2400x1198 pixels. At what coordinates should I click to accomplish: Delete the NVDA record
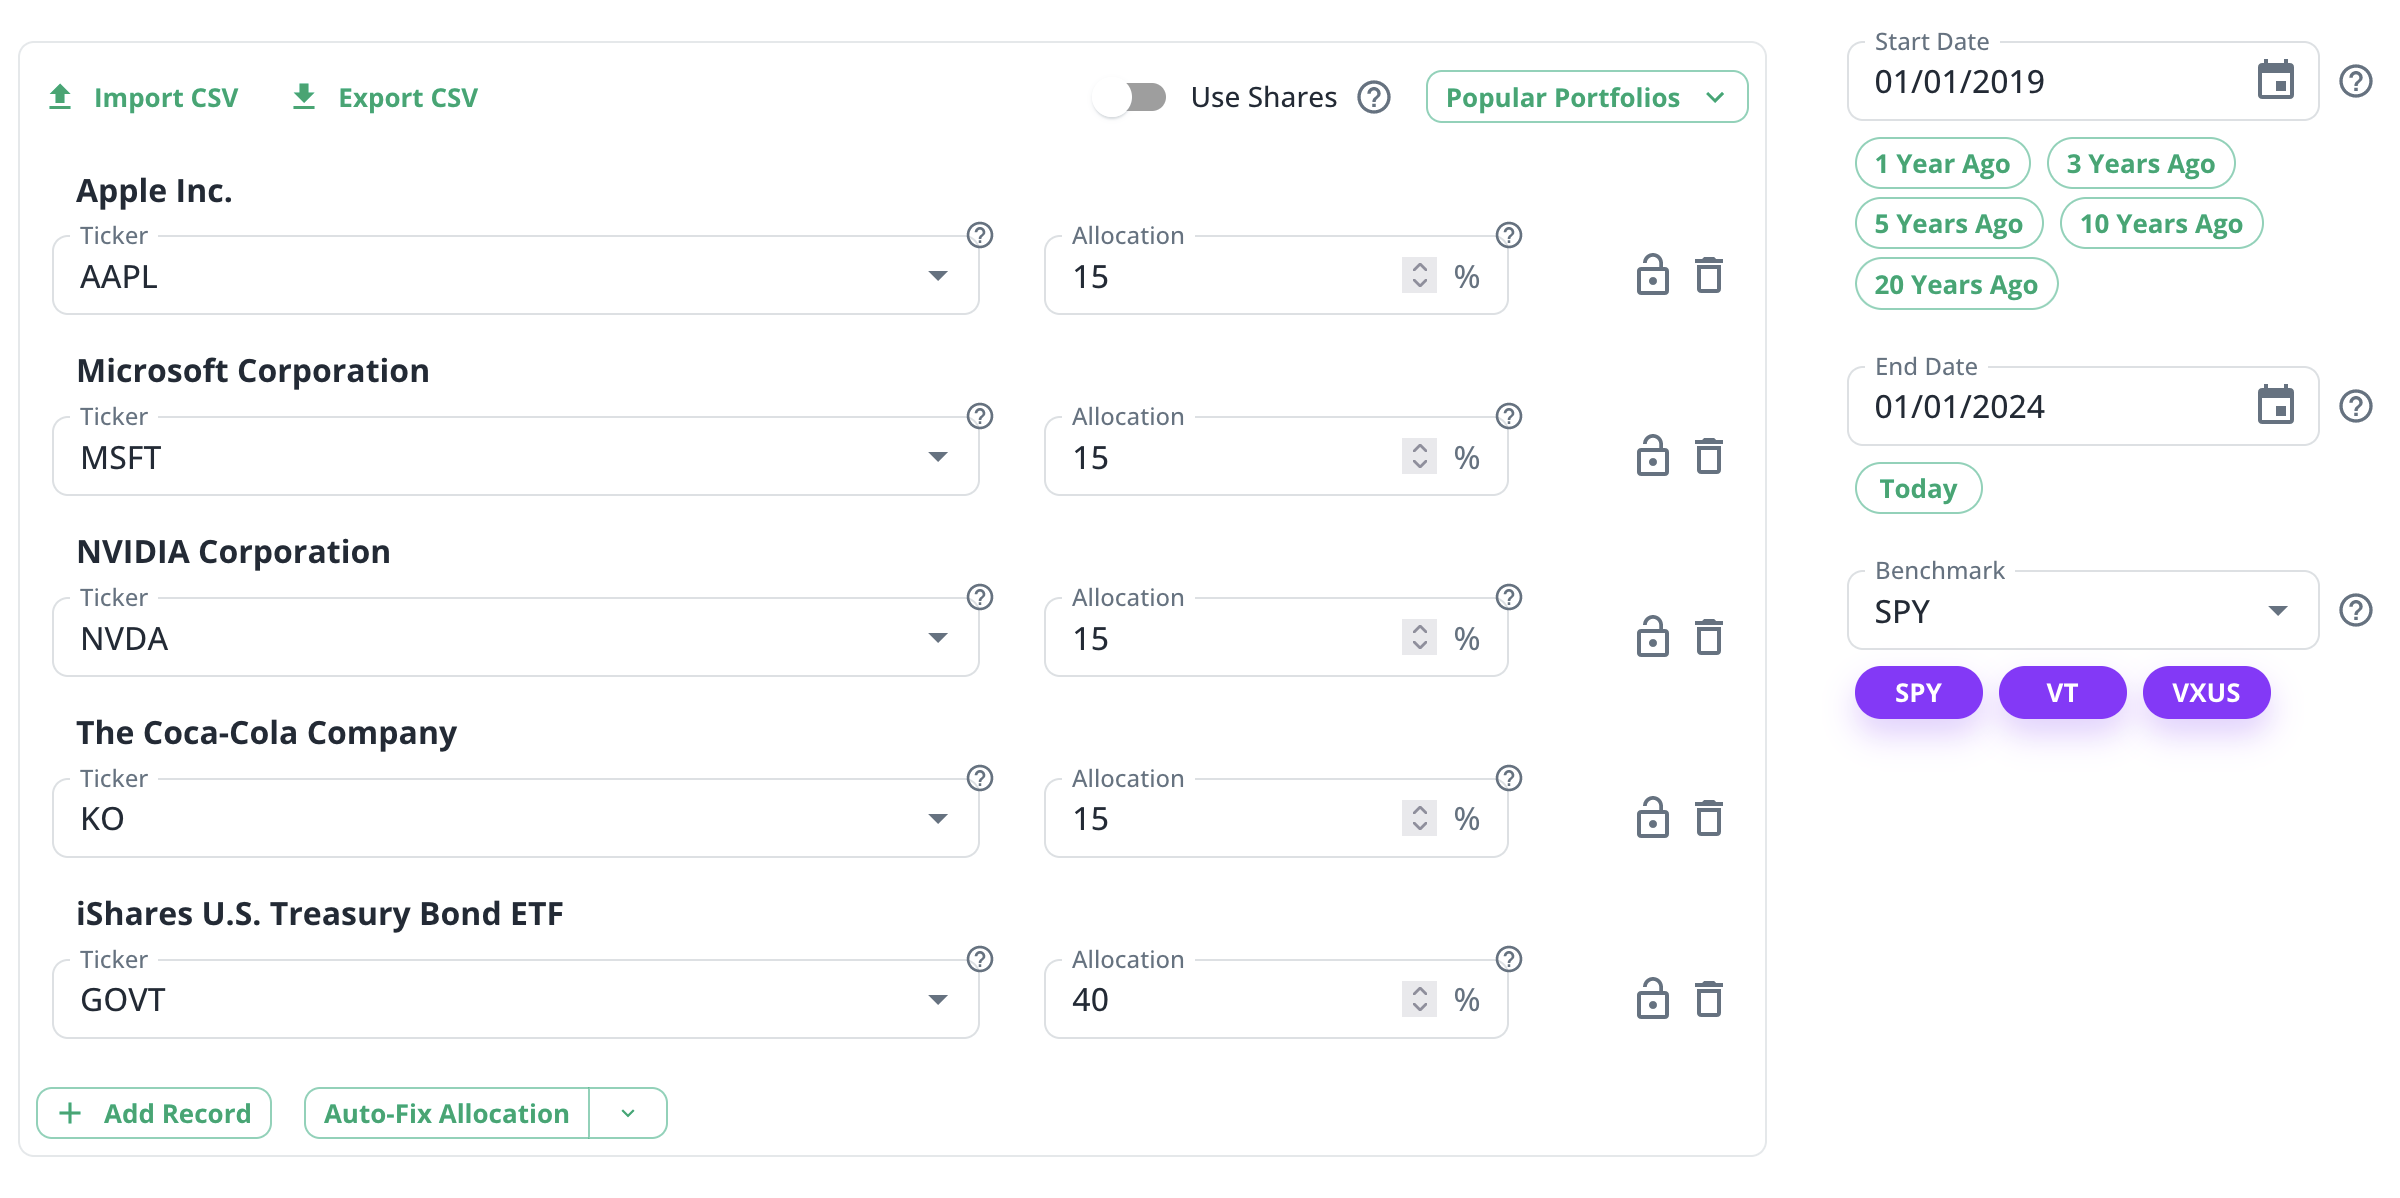(1709, 637)
